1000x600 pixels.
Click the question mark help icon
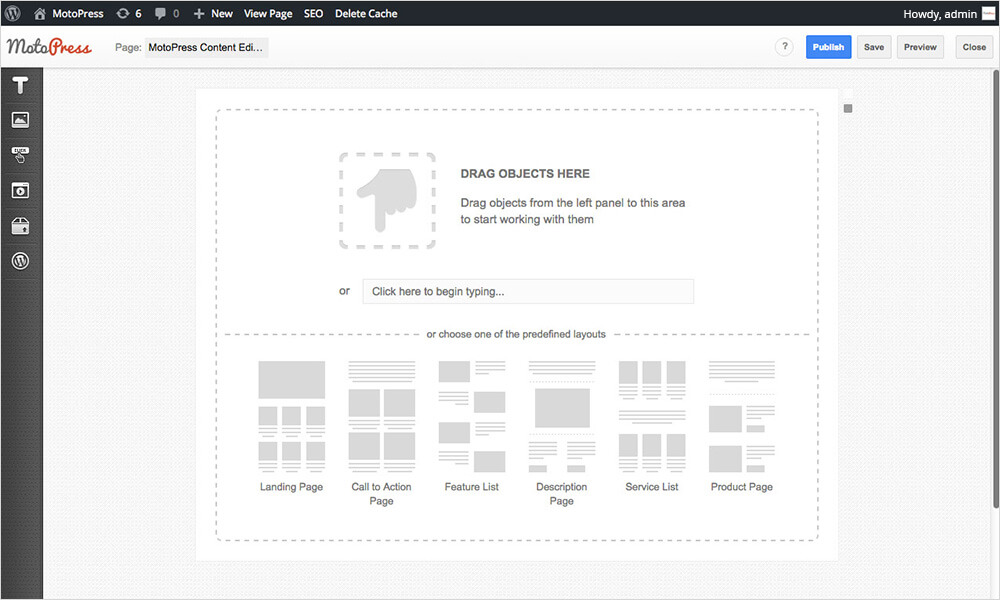[785, 47]
